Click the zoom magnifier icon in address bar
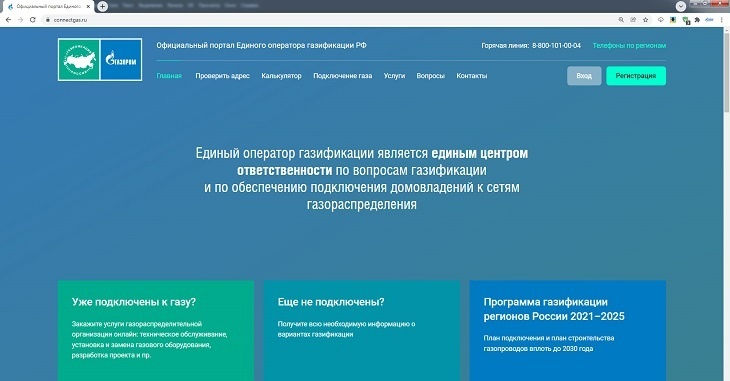The width and height of the screenshot is (730, 381). [621, 20]
